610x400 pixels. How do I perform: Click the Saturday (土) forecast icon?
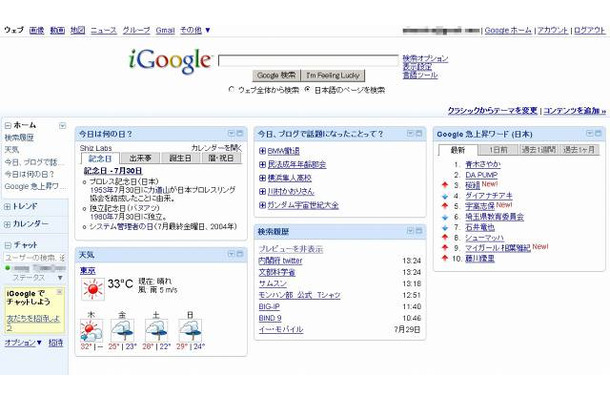click(x=156, y=331)
